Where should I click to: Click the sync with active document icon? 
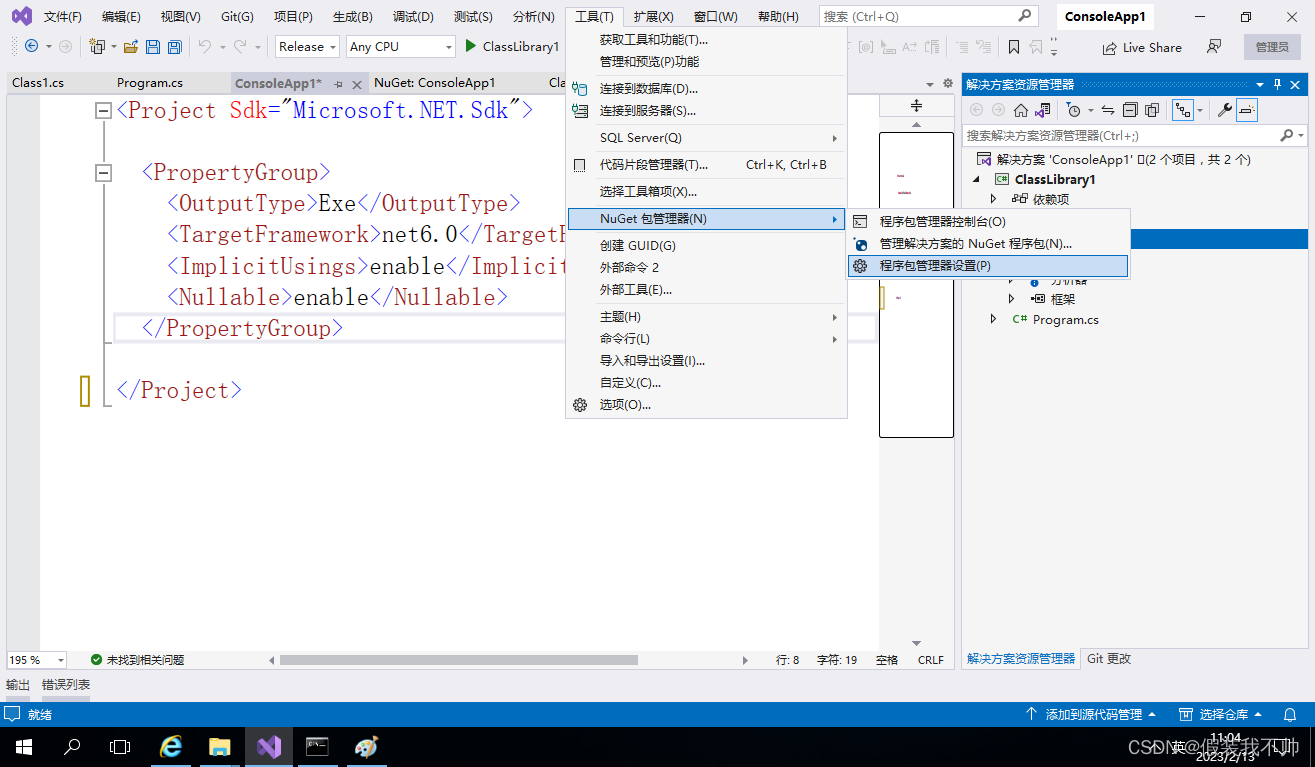[x=1108, y=110]
